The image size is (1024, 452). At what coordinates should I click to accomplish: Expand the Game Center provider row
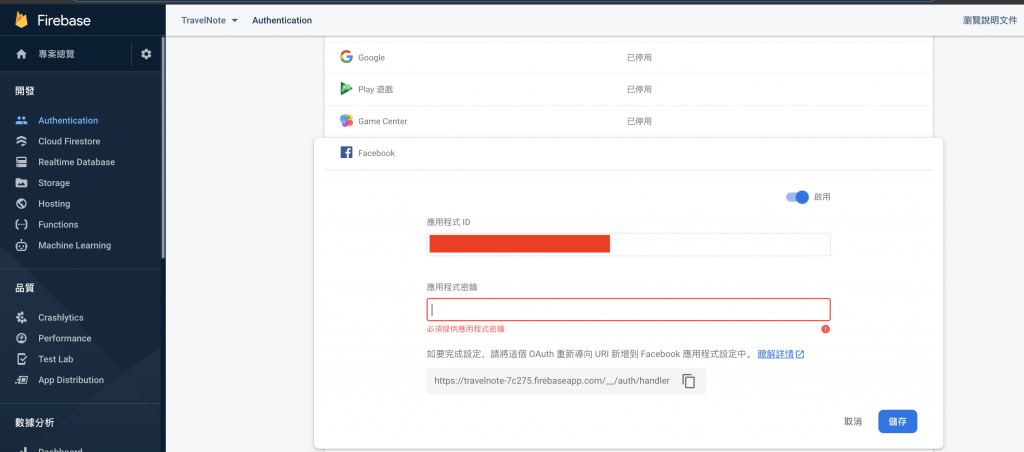628,121
